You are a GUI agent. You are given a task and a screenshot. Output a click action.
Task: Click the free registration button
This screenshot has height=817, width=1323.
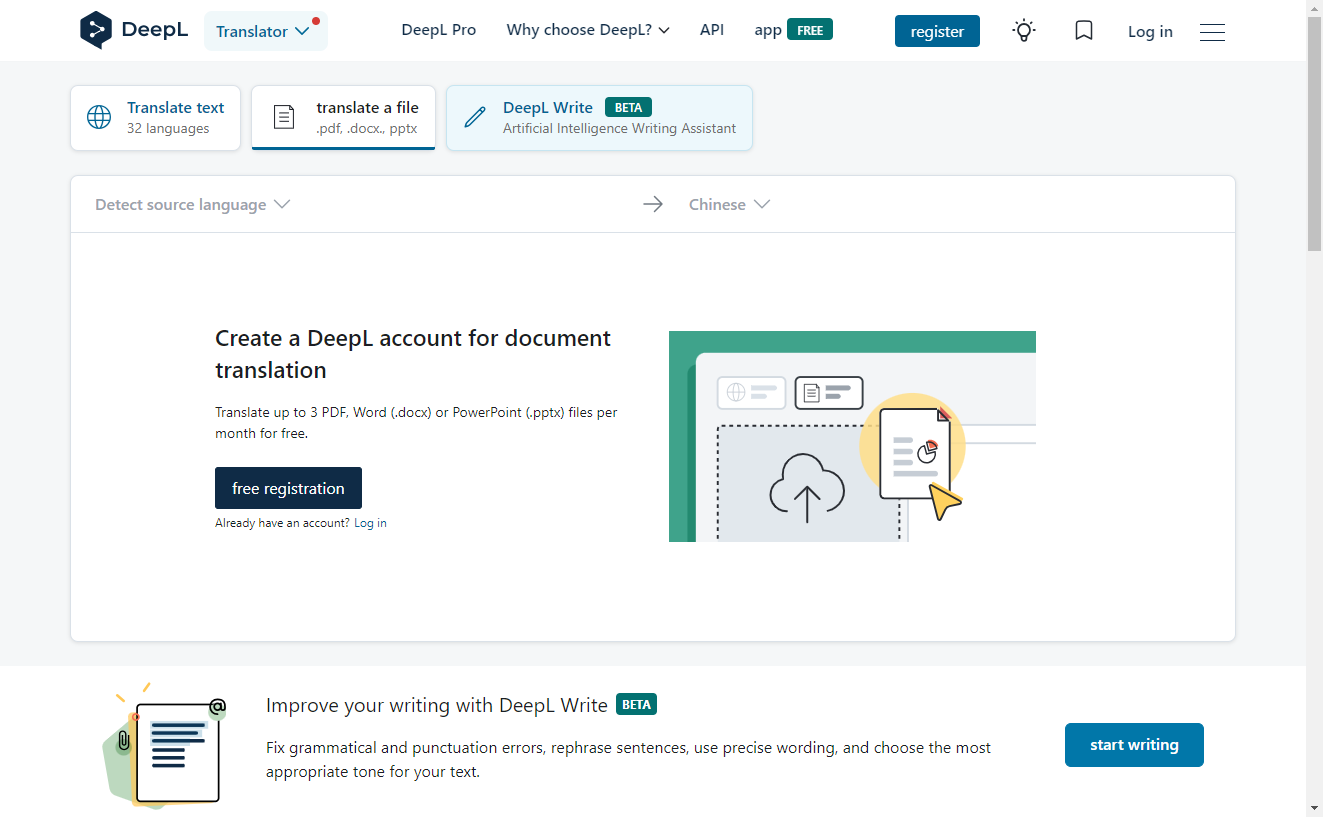coord(288,488)
